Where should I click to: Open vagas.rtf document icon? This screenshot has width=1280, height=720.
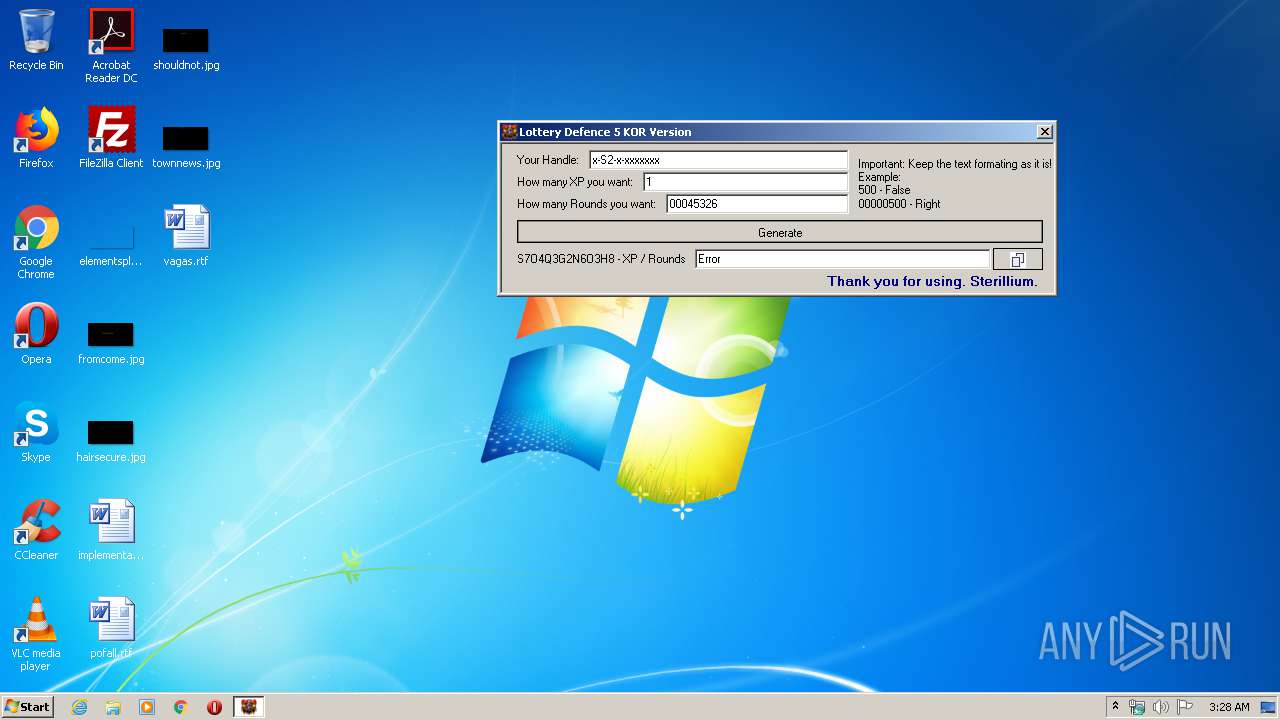click(x=186, y=236)
